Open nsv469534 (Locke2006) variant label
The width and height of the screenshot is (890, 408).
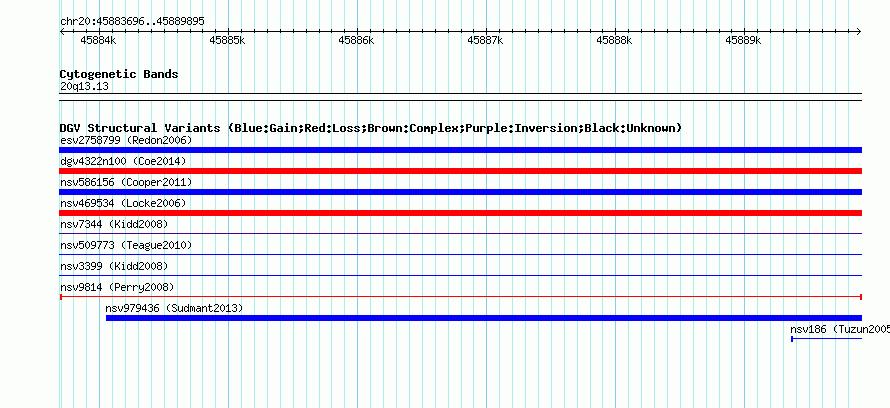tap(123, 203)
